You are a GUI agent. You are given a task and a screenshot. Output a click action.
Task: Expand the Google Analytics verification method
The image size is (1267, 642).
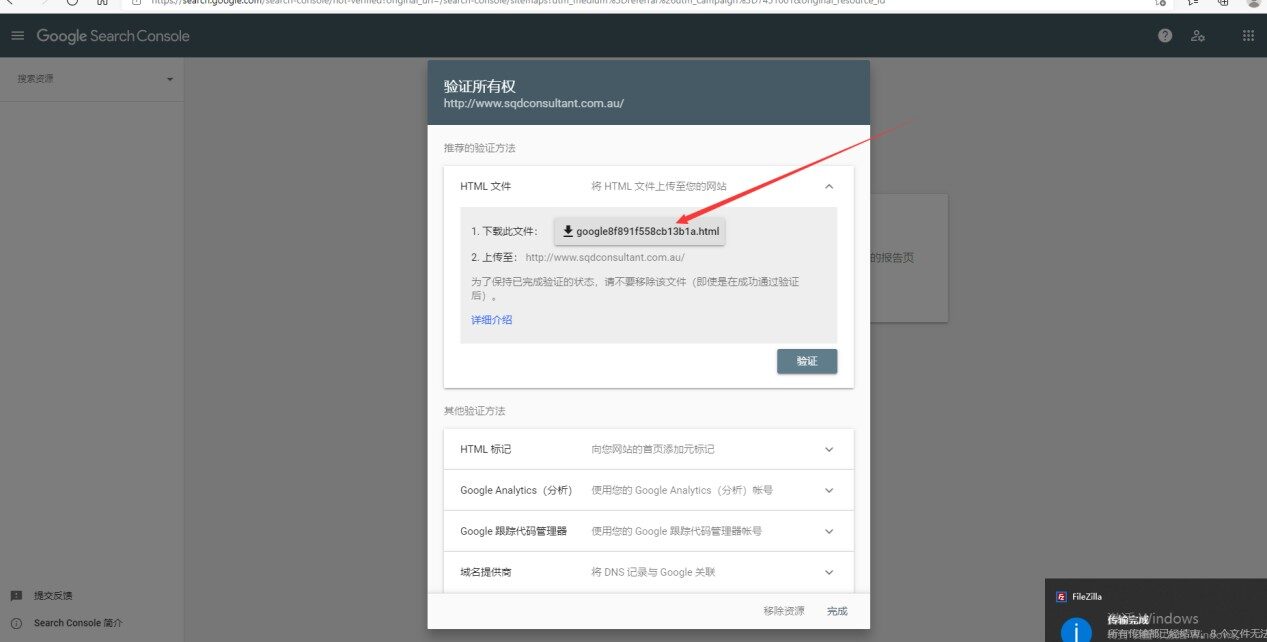pyautogui.click(x=828, y=491)
